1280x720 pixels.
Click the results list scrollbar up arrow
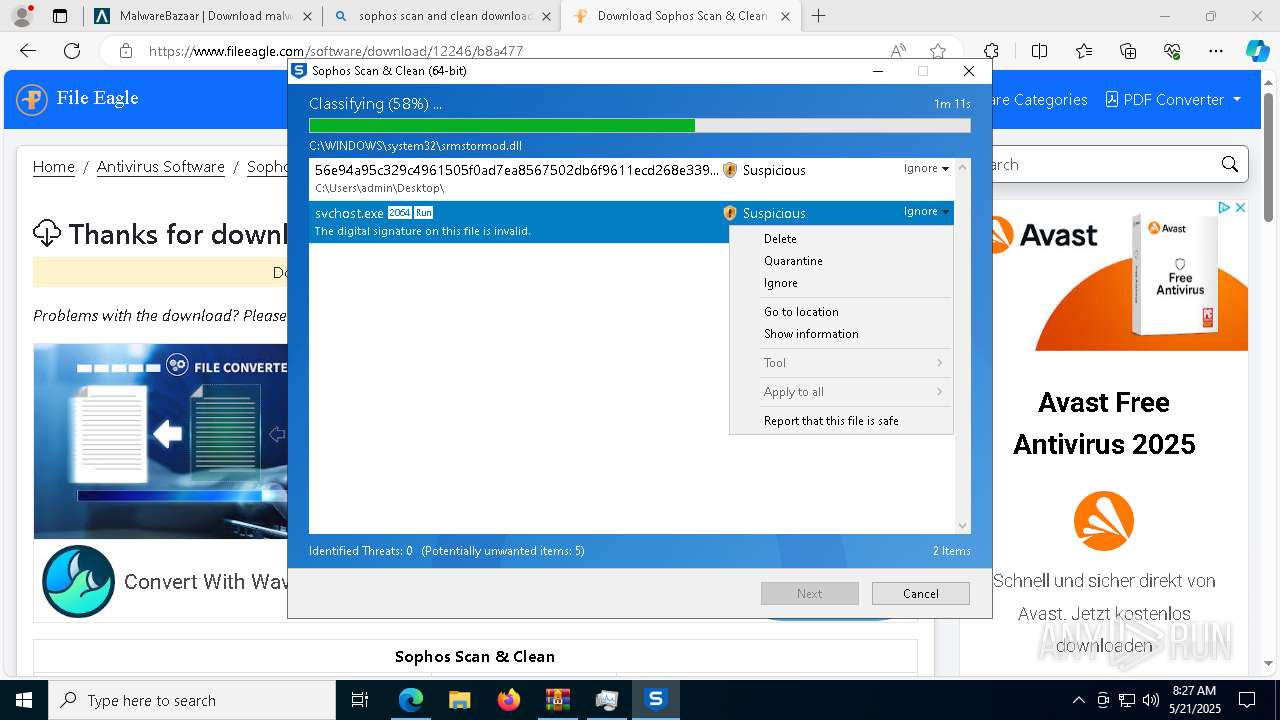pos(962,167)
